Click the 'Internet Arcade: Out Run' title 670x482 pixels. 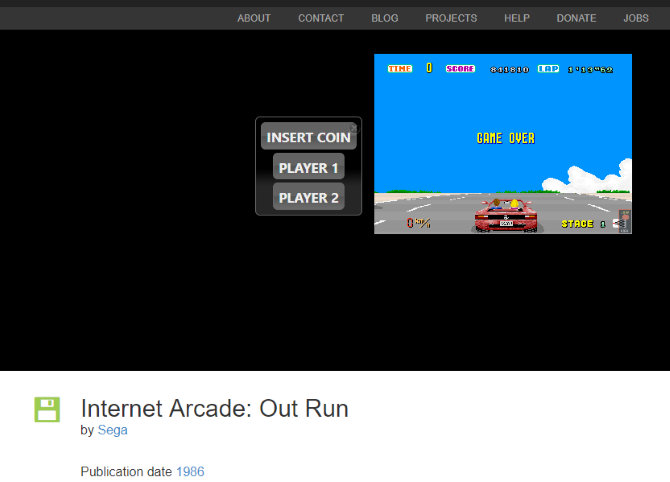[215, 408]
